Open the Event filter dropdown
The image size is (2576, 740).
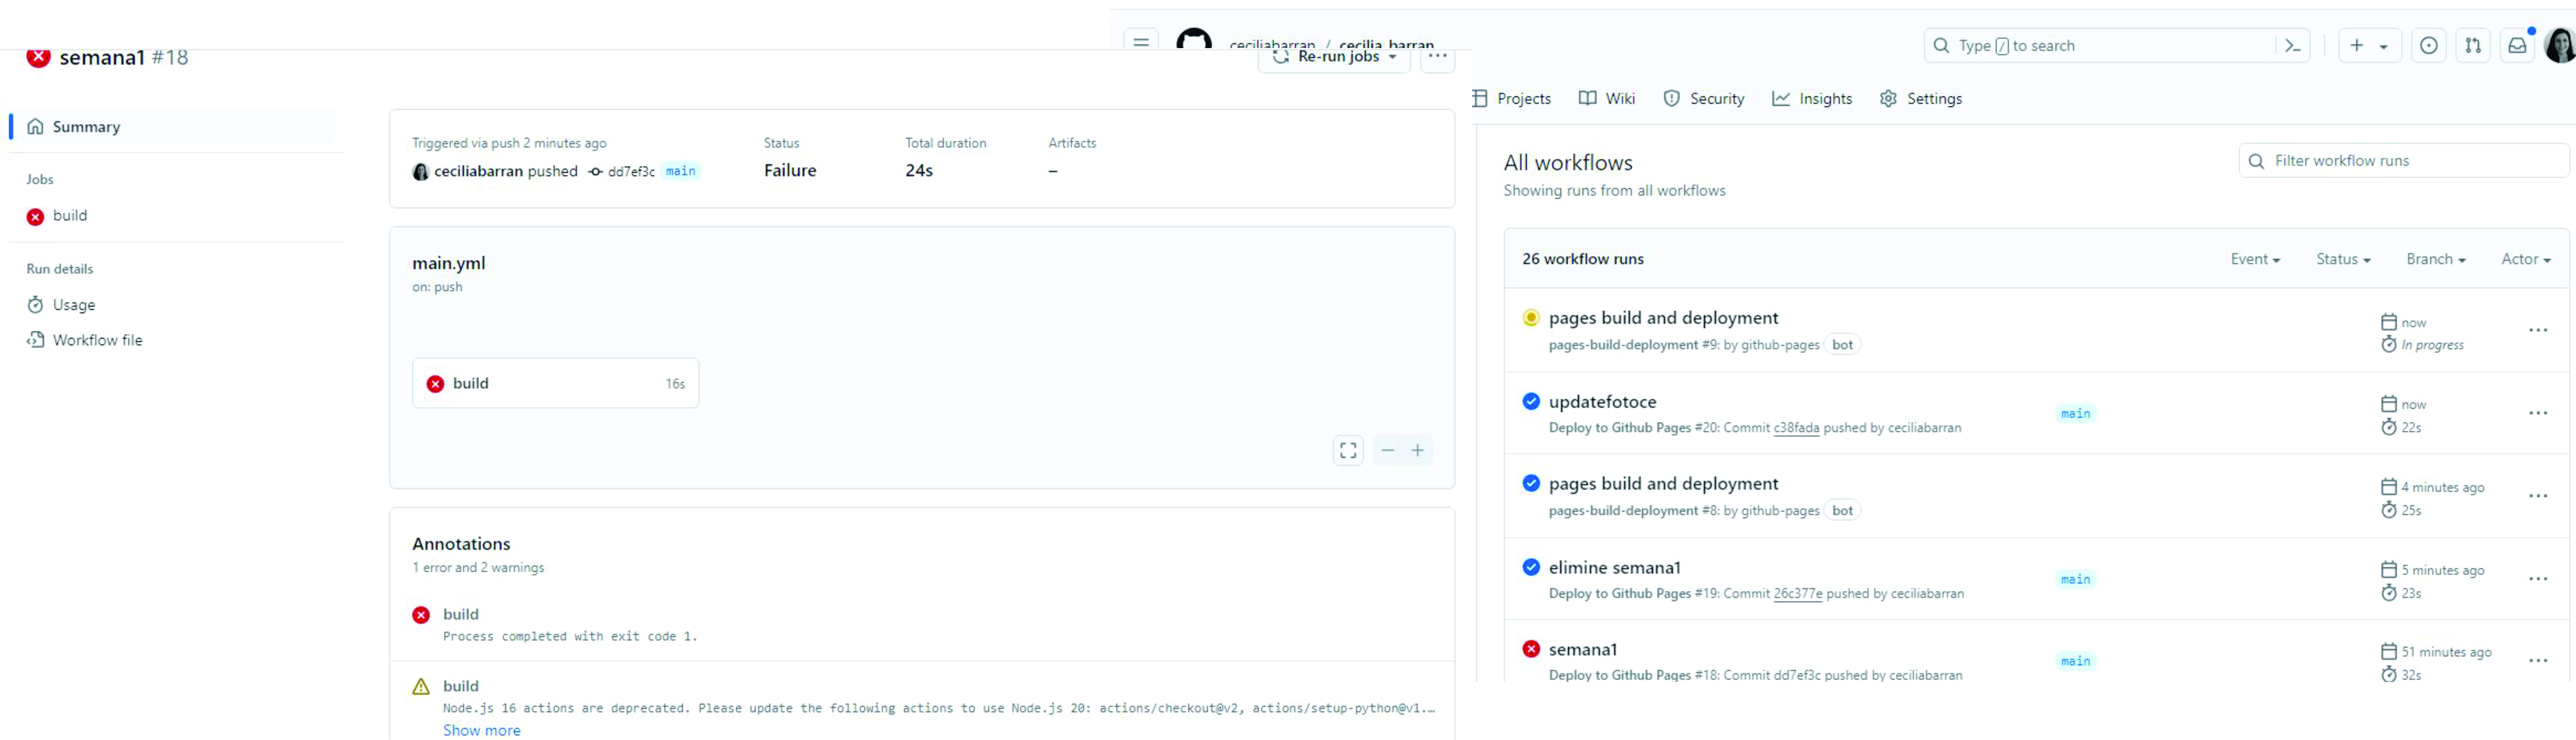click(x=2255, y=260)
